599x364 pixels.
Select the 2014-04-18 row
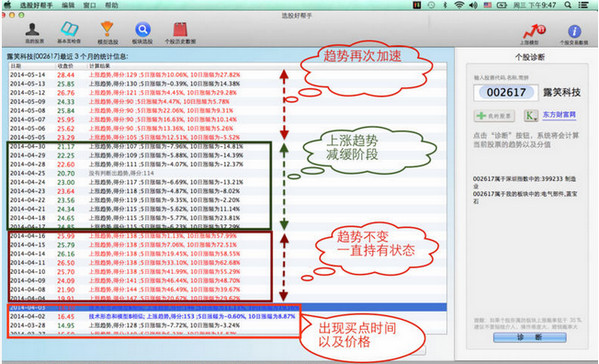(x=228, y=218)
